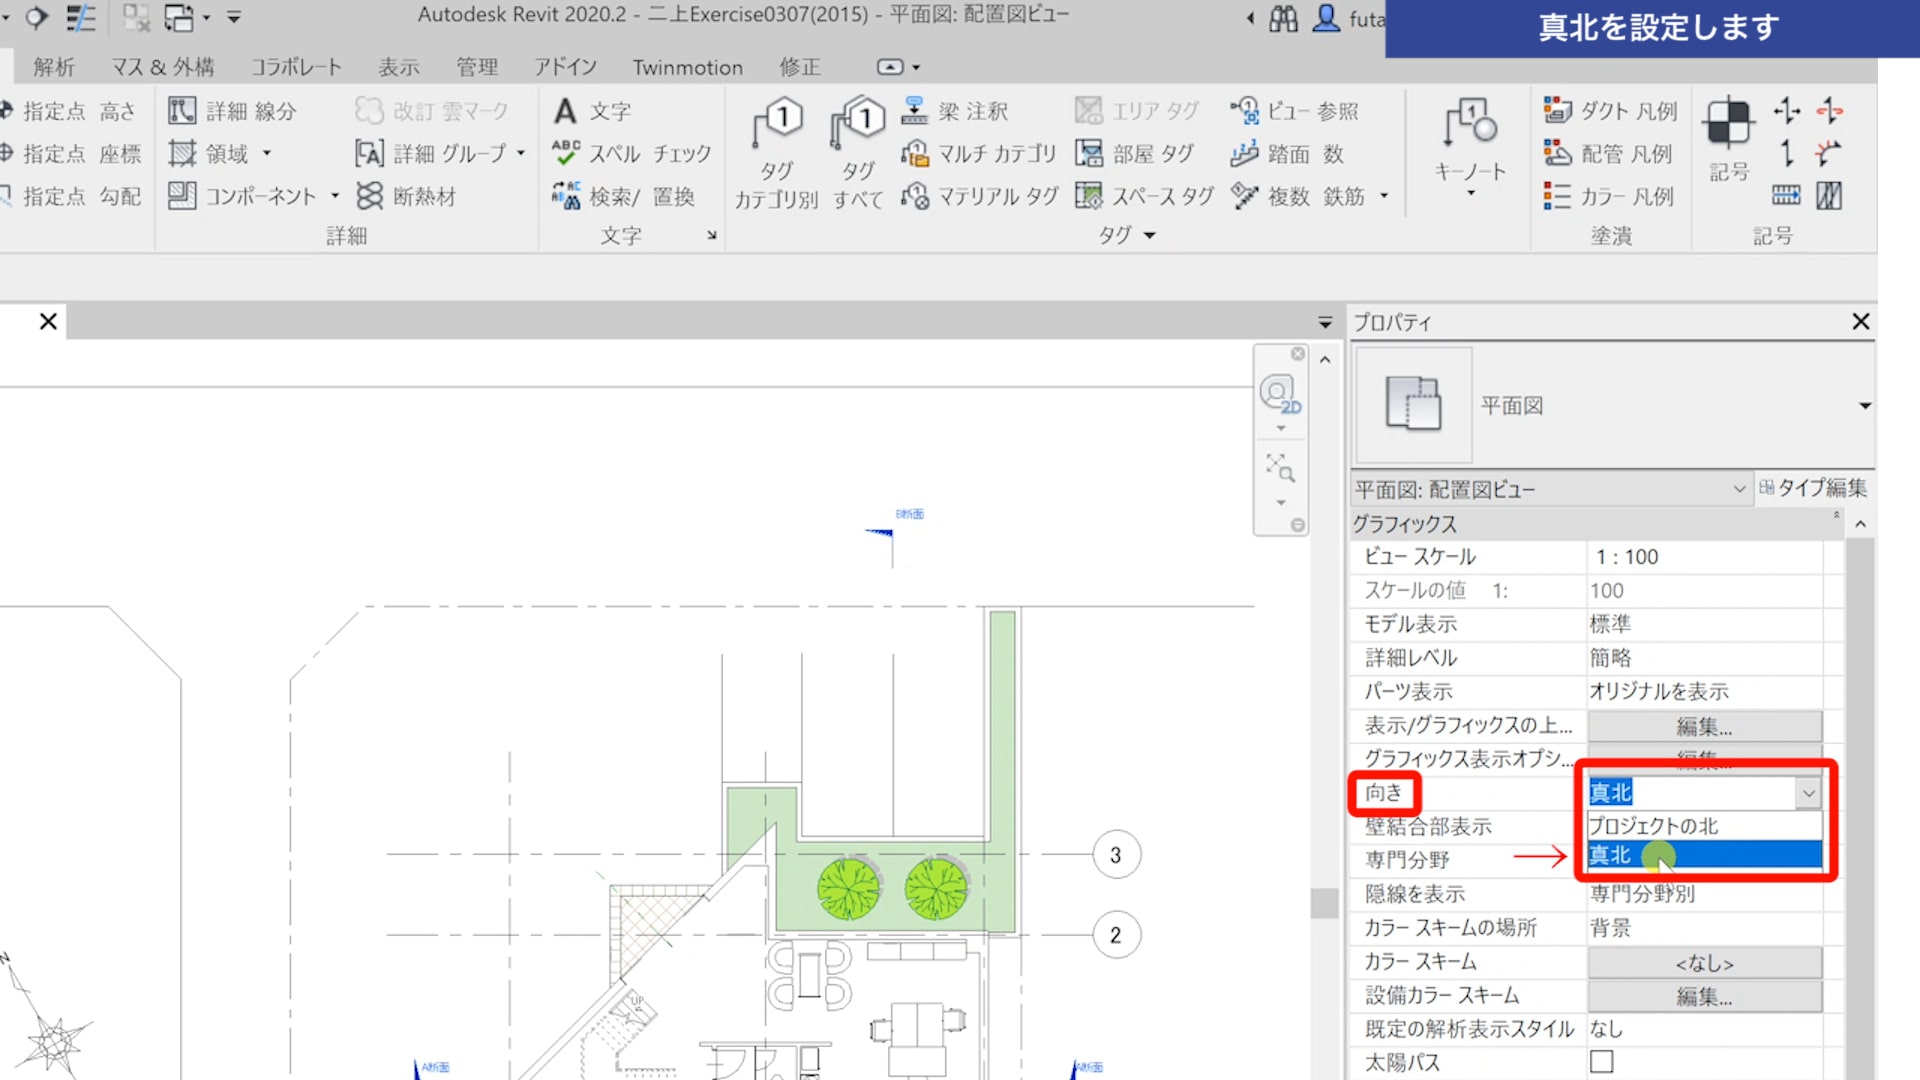Click the 文字 text tool icon
This screenshot has height=1080, width=1920.
click(x=566, y=111)
